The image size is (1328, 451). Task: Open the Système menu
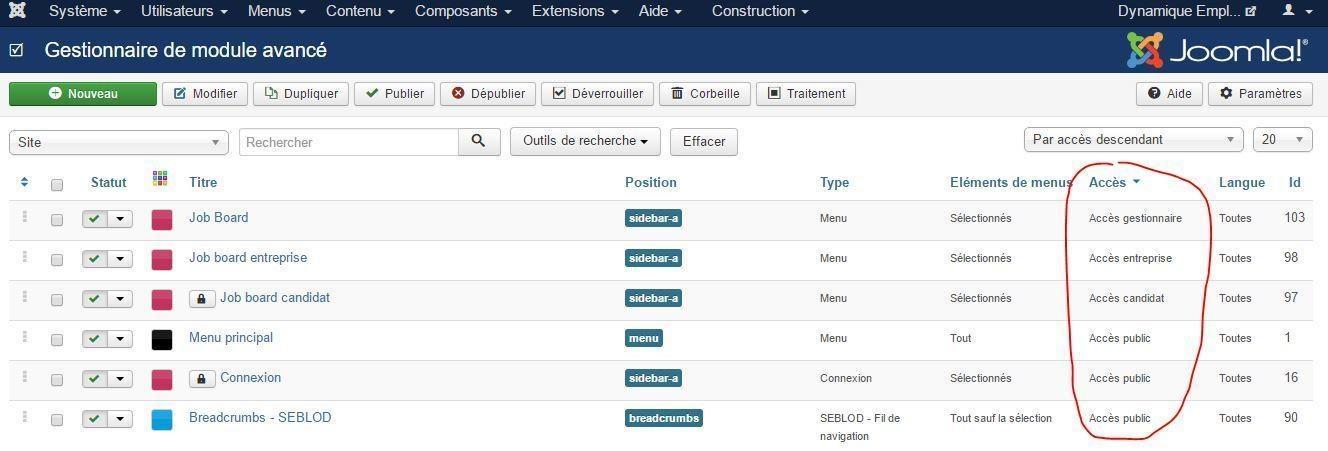click(x=85, y=11)
